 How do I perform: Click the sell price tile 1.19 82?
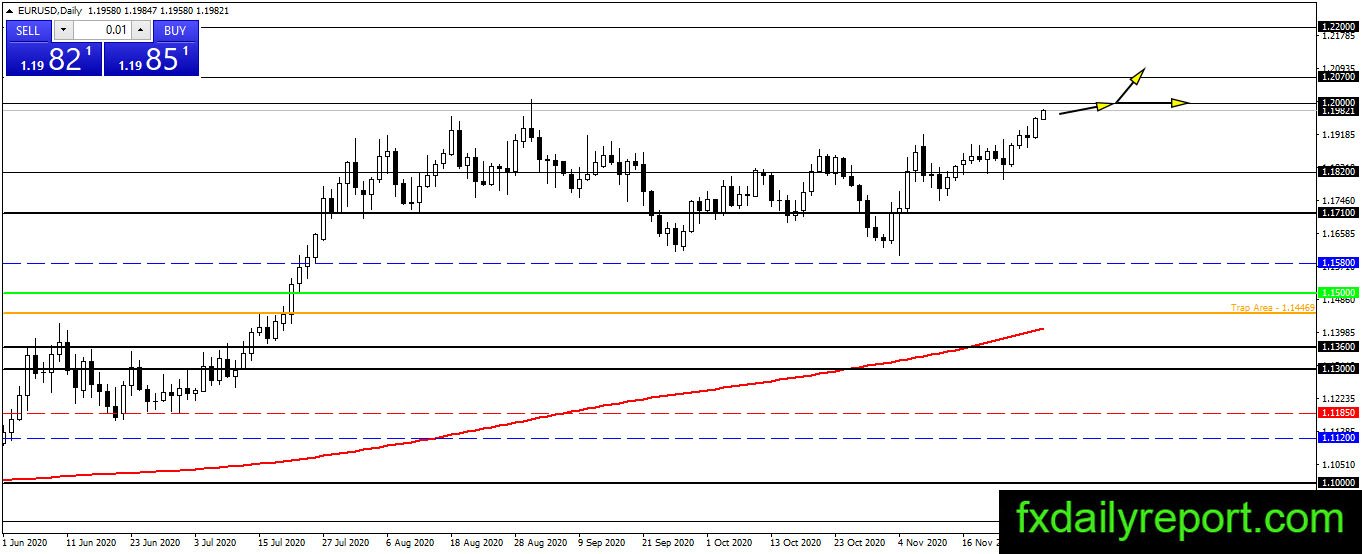54,59
